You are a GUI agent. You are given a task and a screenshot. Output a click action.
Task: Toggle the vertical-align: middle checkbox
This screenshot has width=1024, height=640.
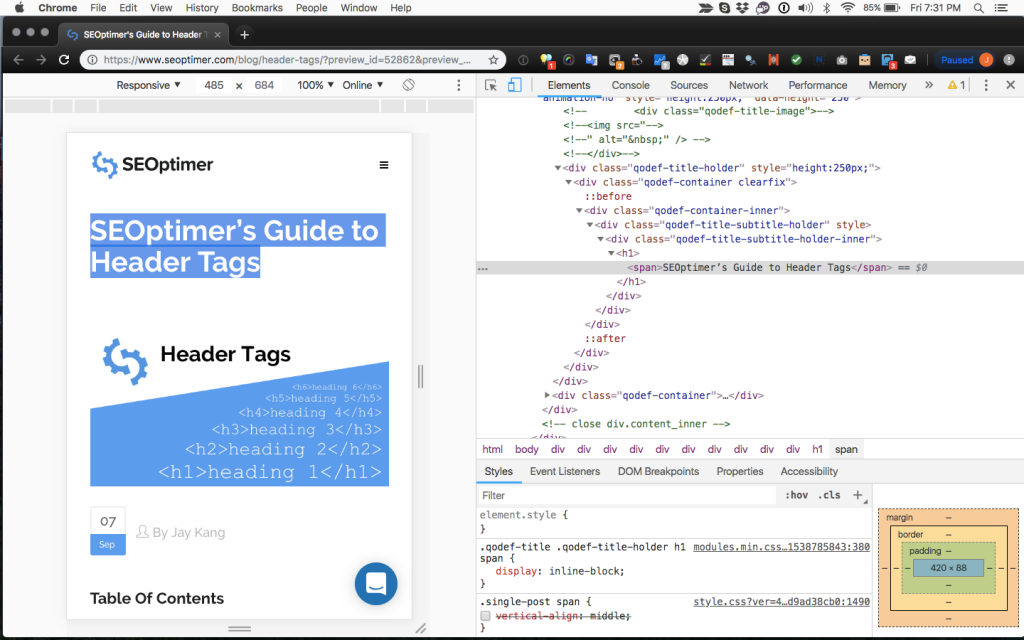coord(486,616)
